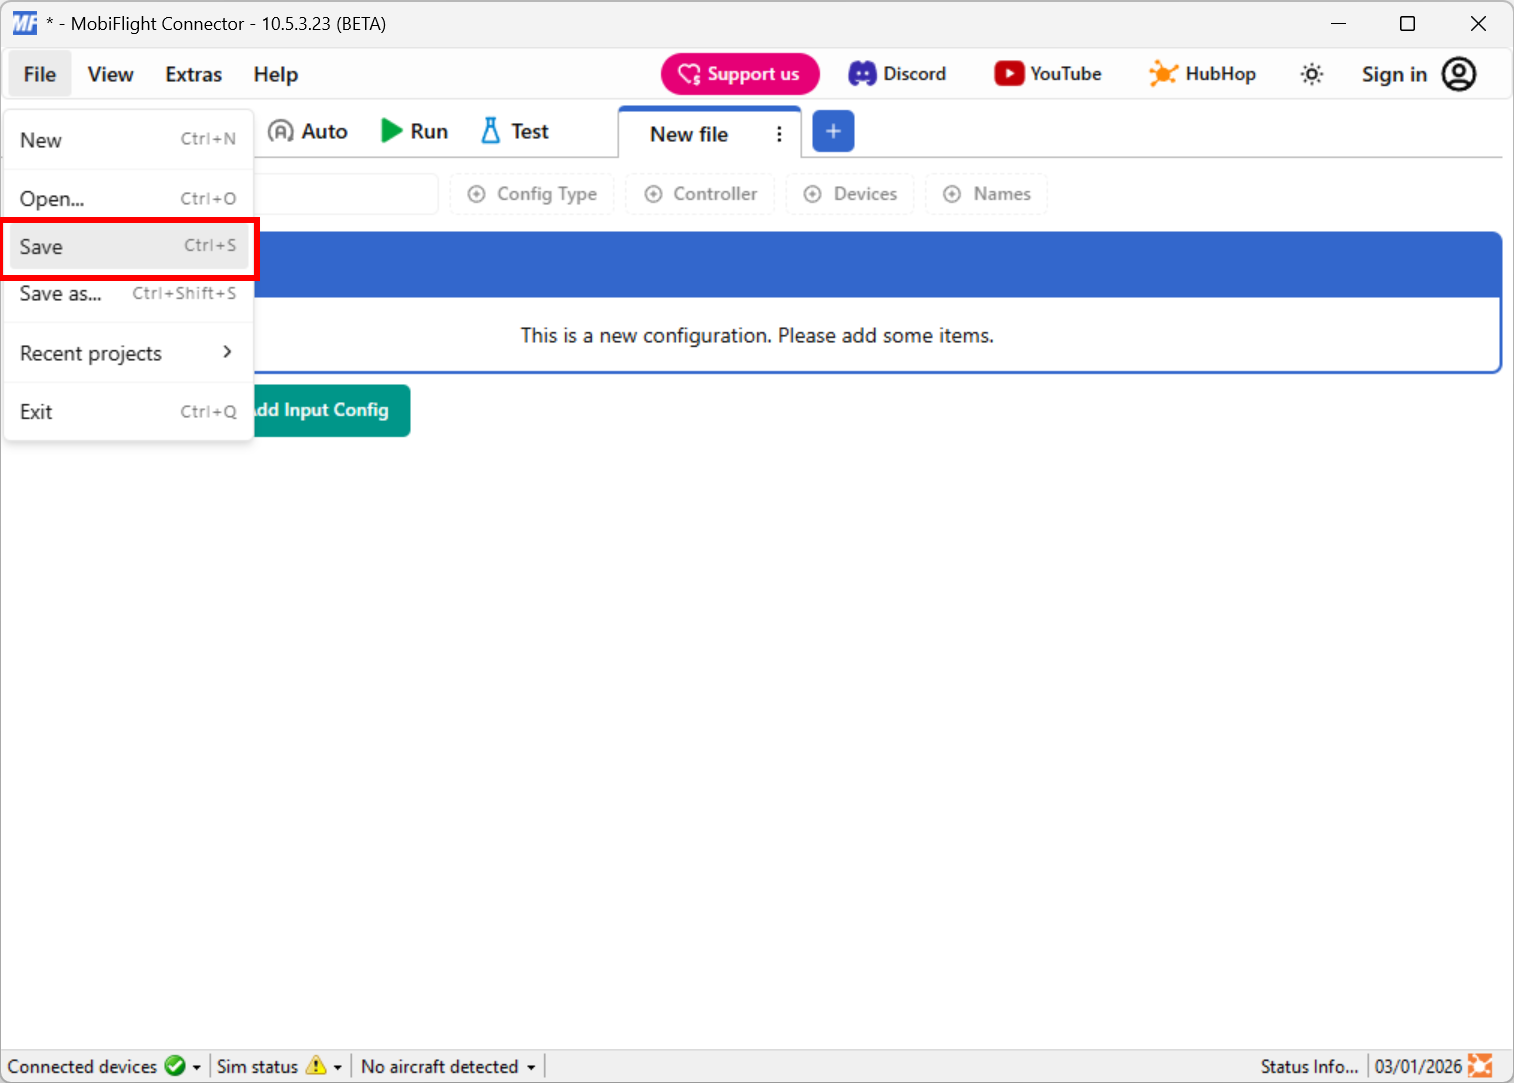
Task: Click the green Run icon
Action: click(x=391, y=130)
